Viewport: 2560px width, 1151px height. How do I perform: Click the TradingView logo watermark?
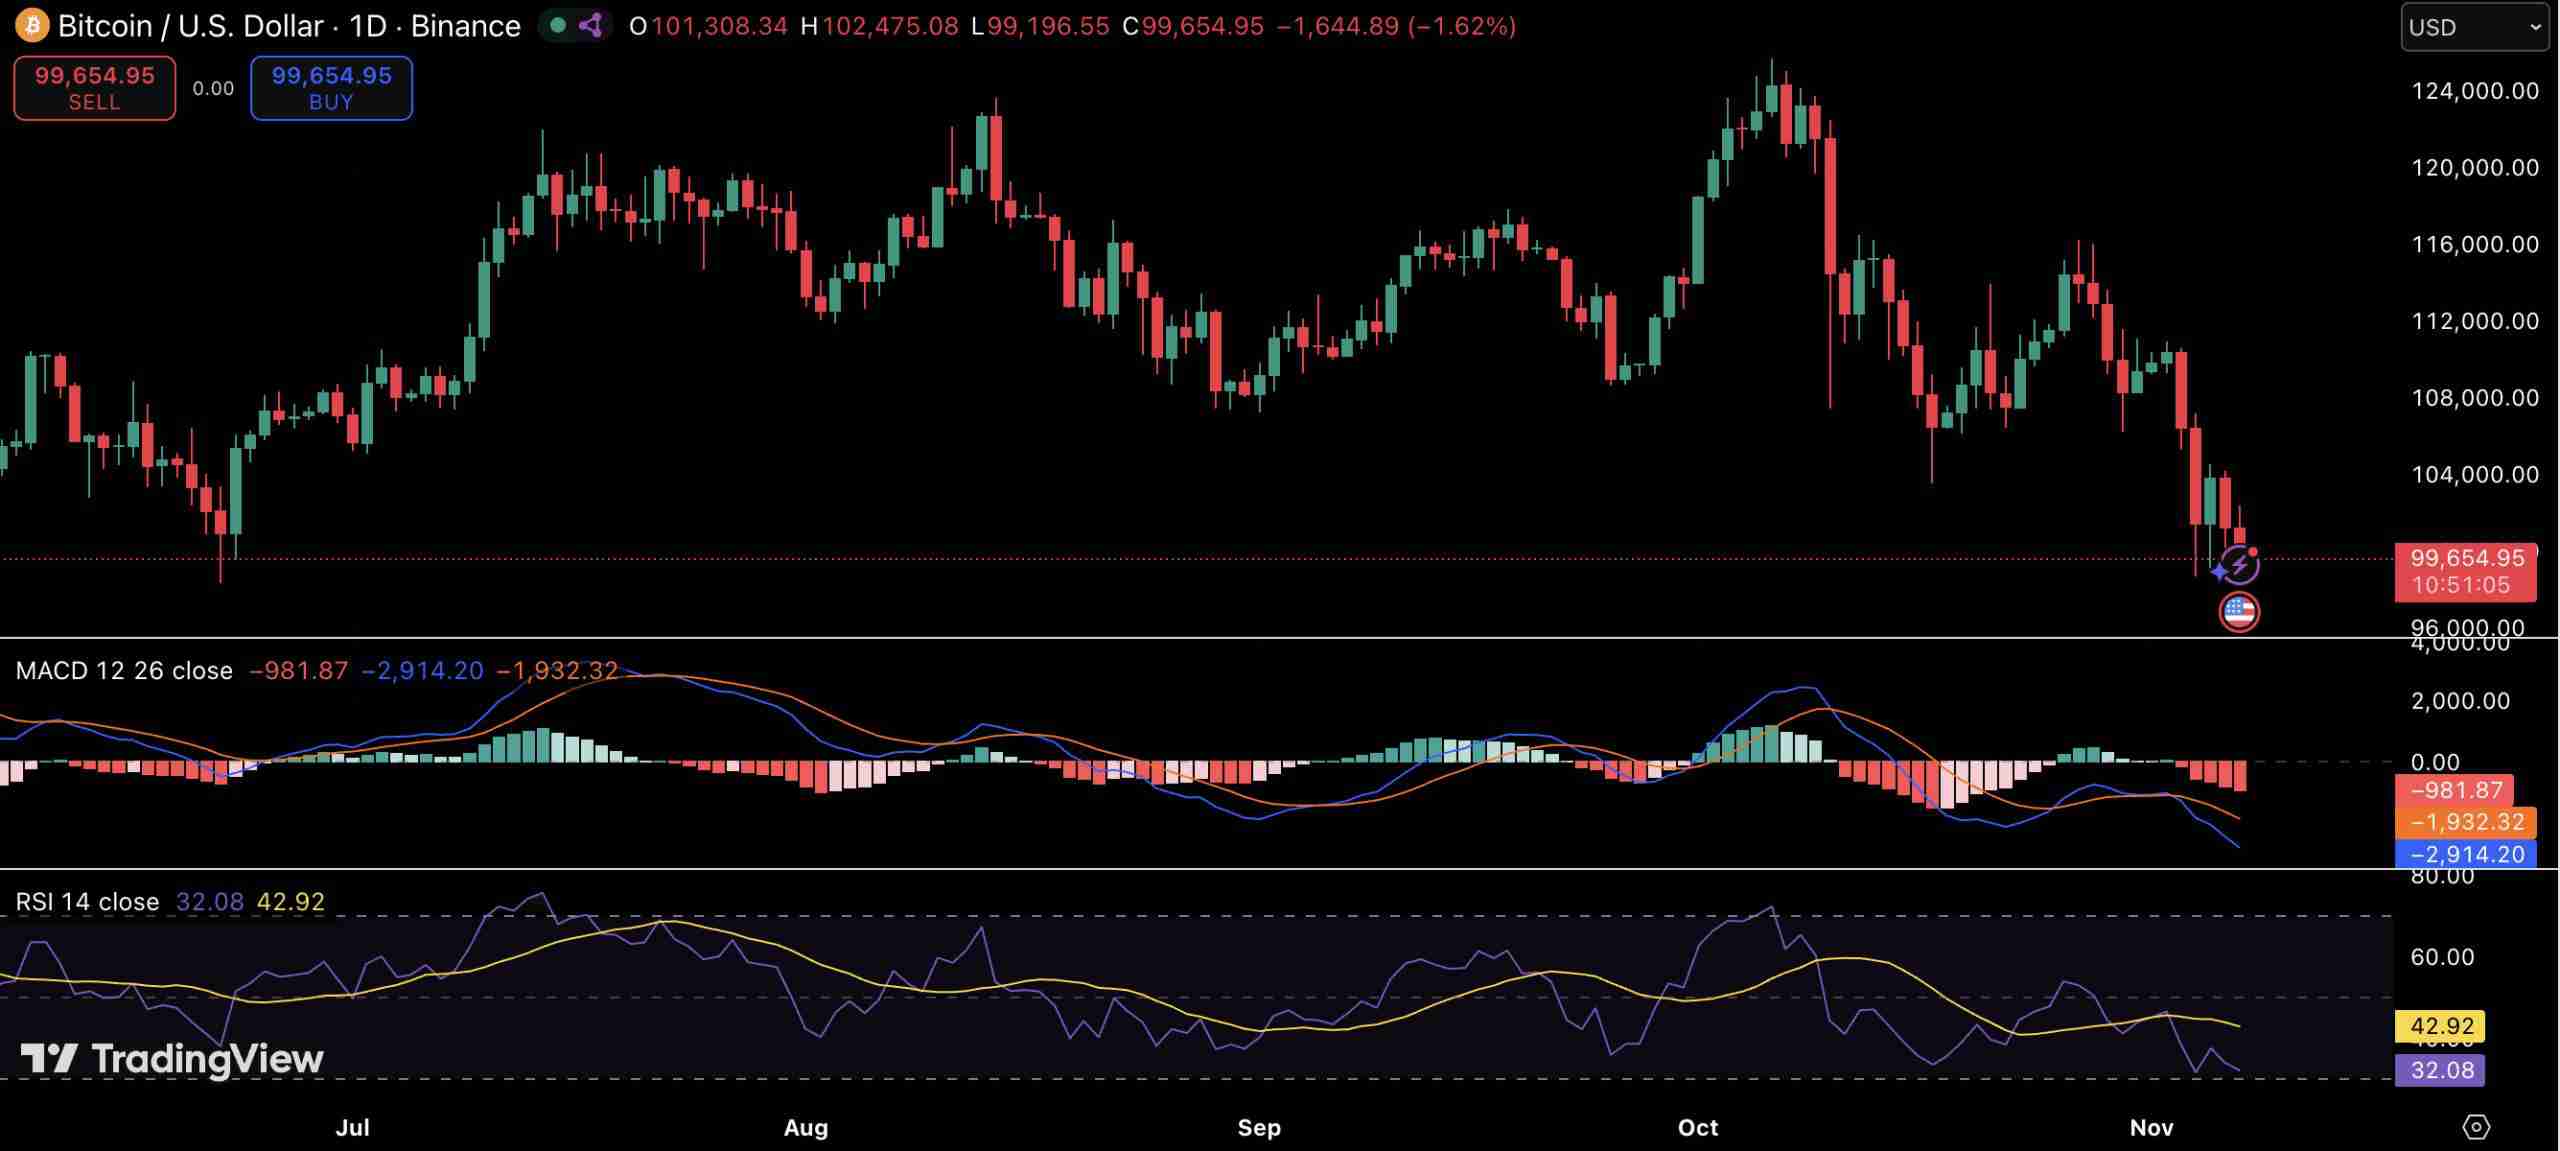(x=172, y=1058)
